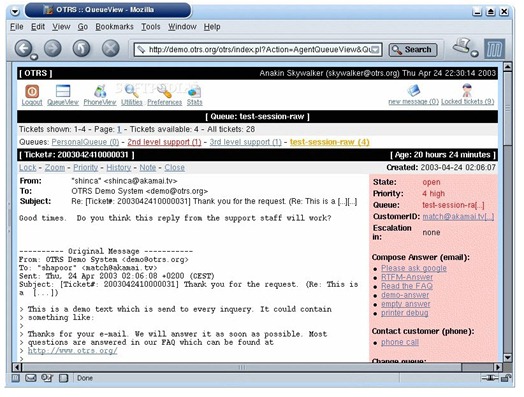Viewport: 524px width, 397px height.
Task: Open the URL bar history dropdown arrow
Action: (x=376, y=50)
